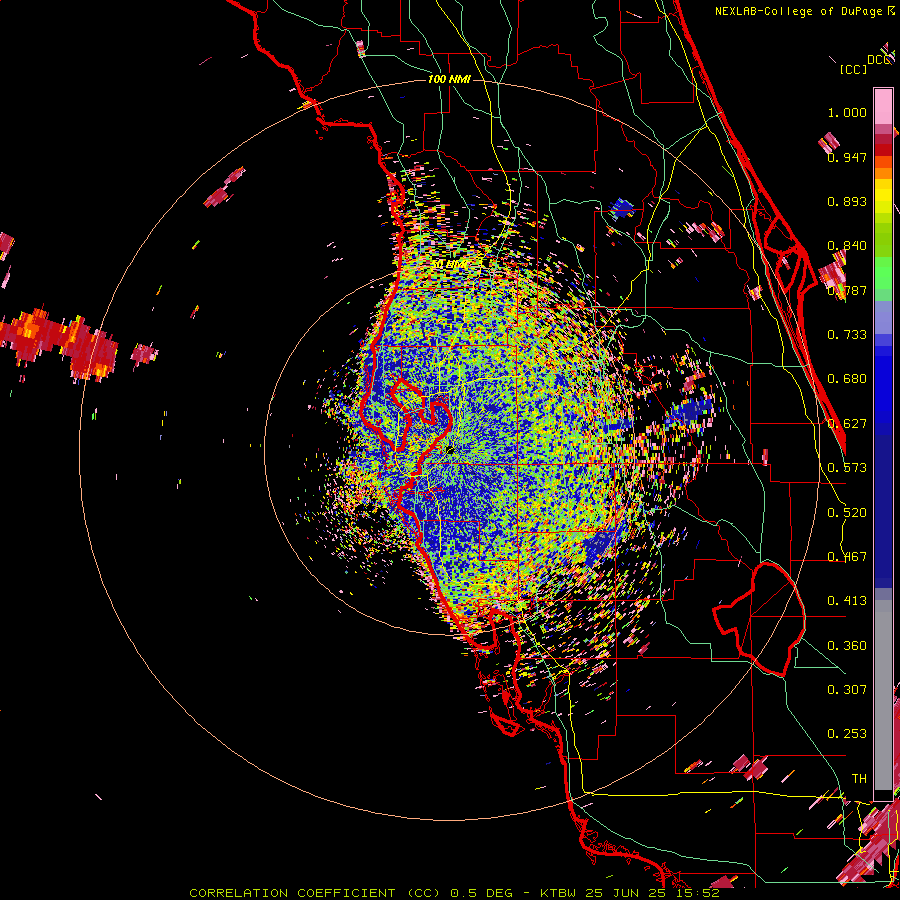
Task: Click the 0.573 scale value
Action: click(x=847, y=468)
